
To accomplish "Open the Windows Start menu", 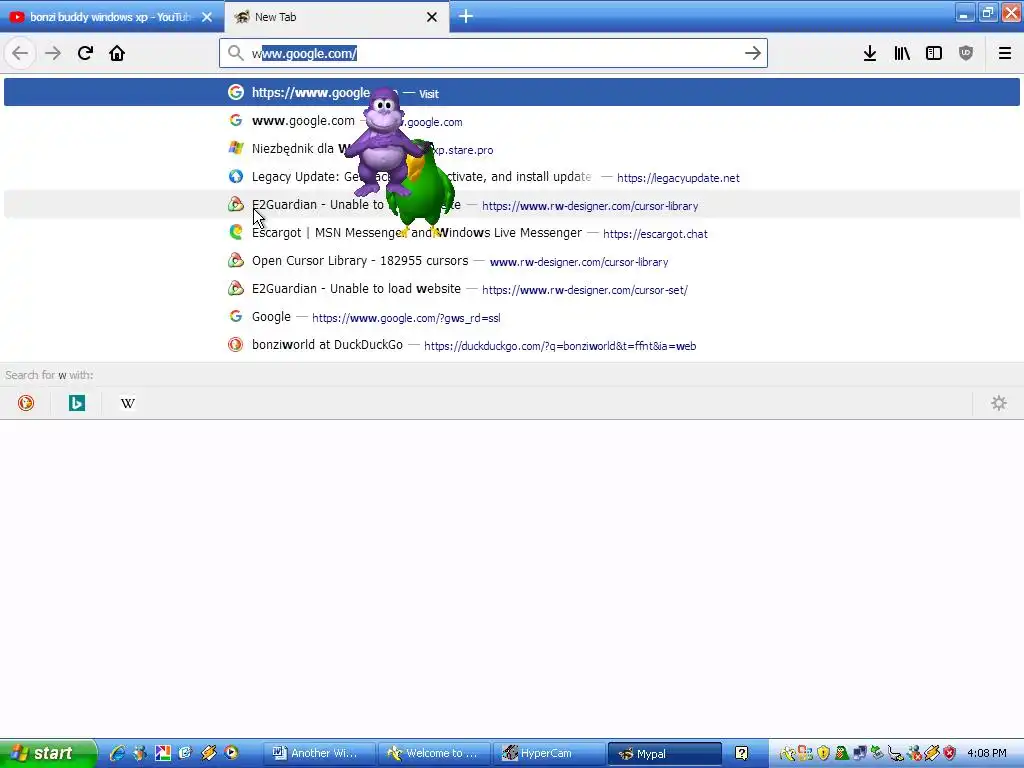I will coord(48,753).
